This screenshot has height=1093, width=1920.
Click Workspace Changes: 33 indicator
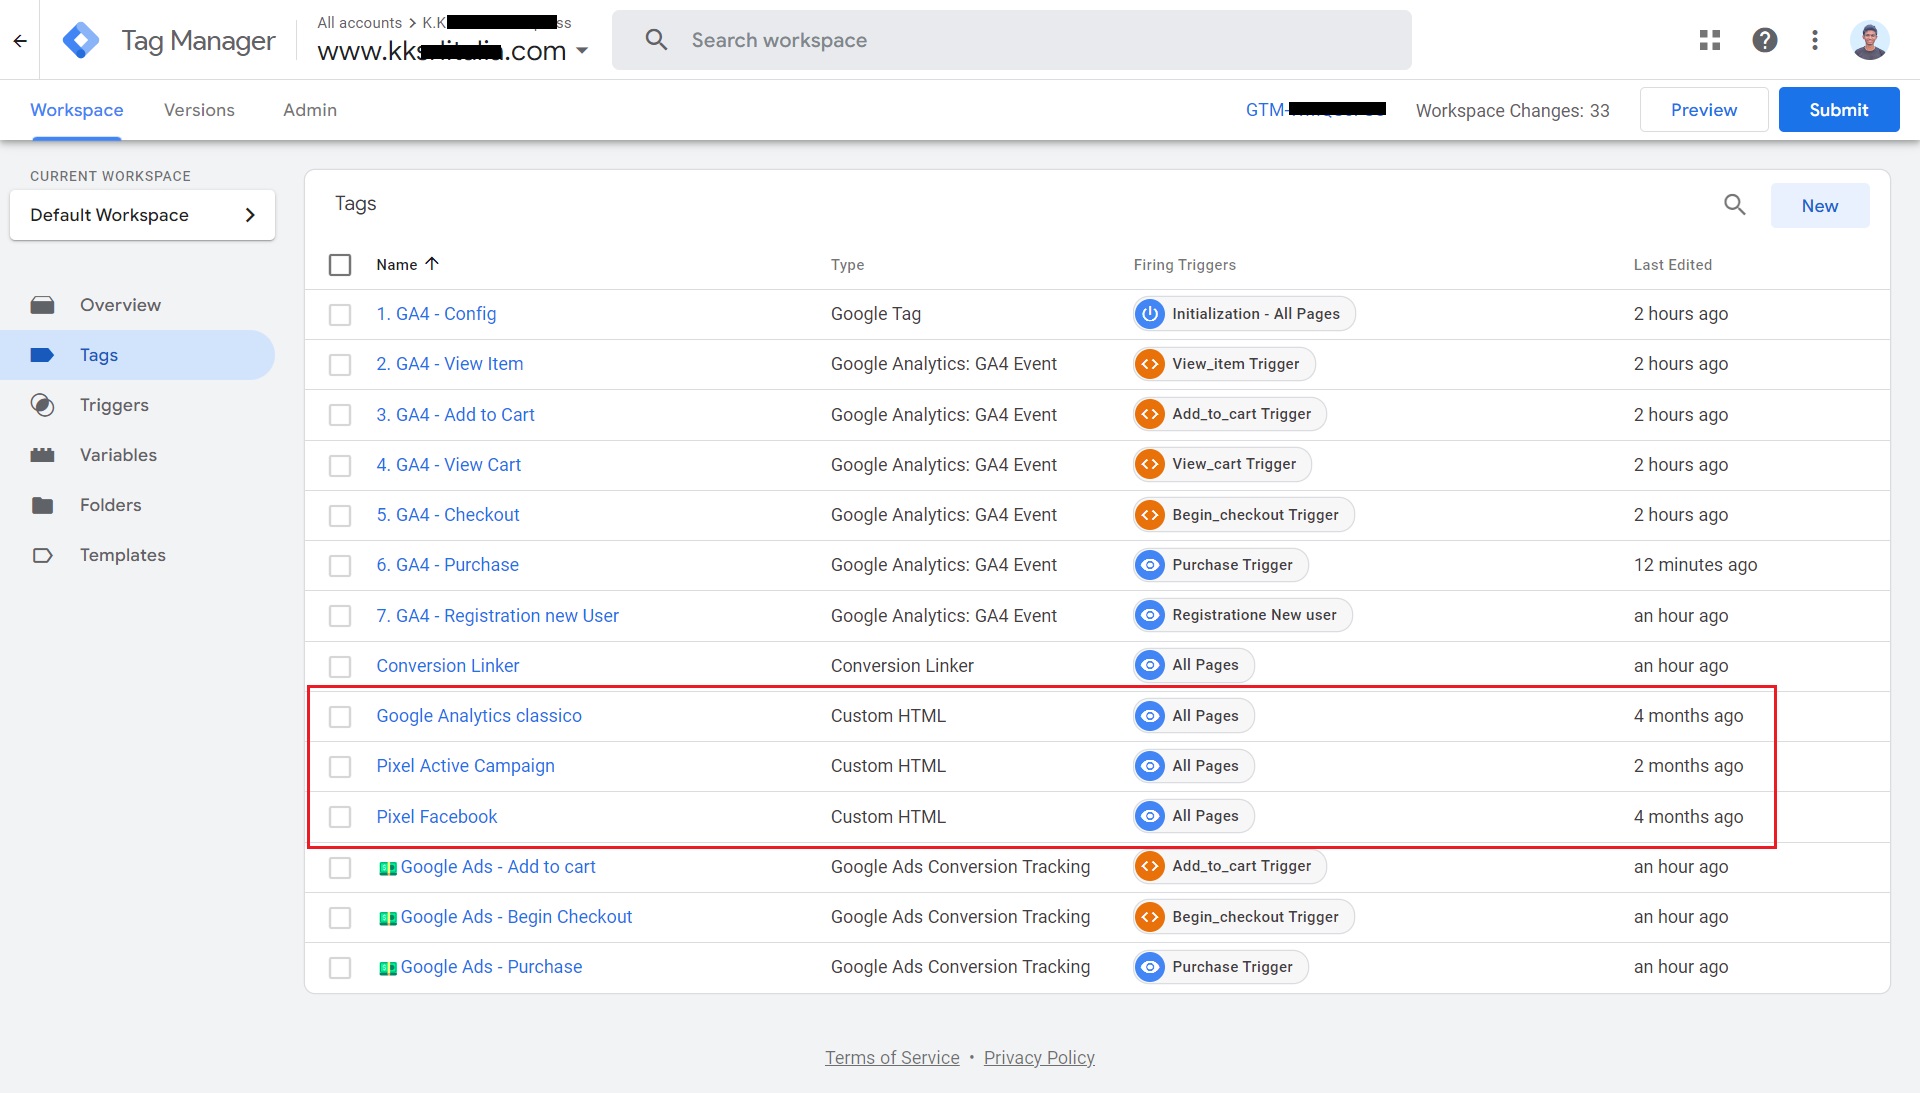1512,110
